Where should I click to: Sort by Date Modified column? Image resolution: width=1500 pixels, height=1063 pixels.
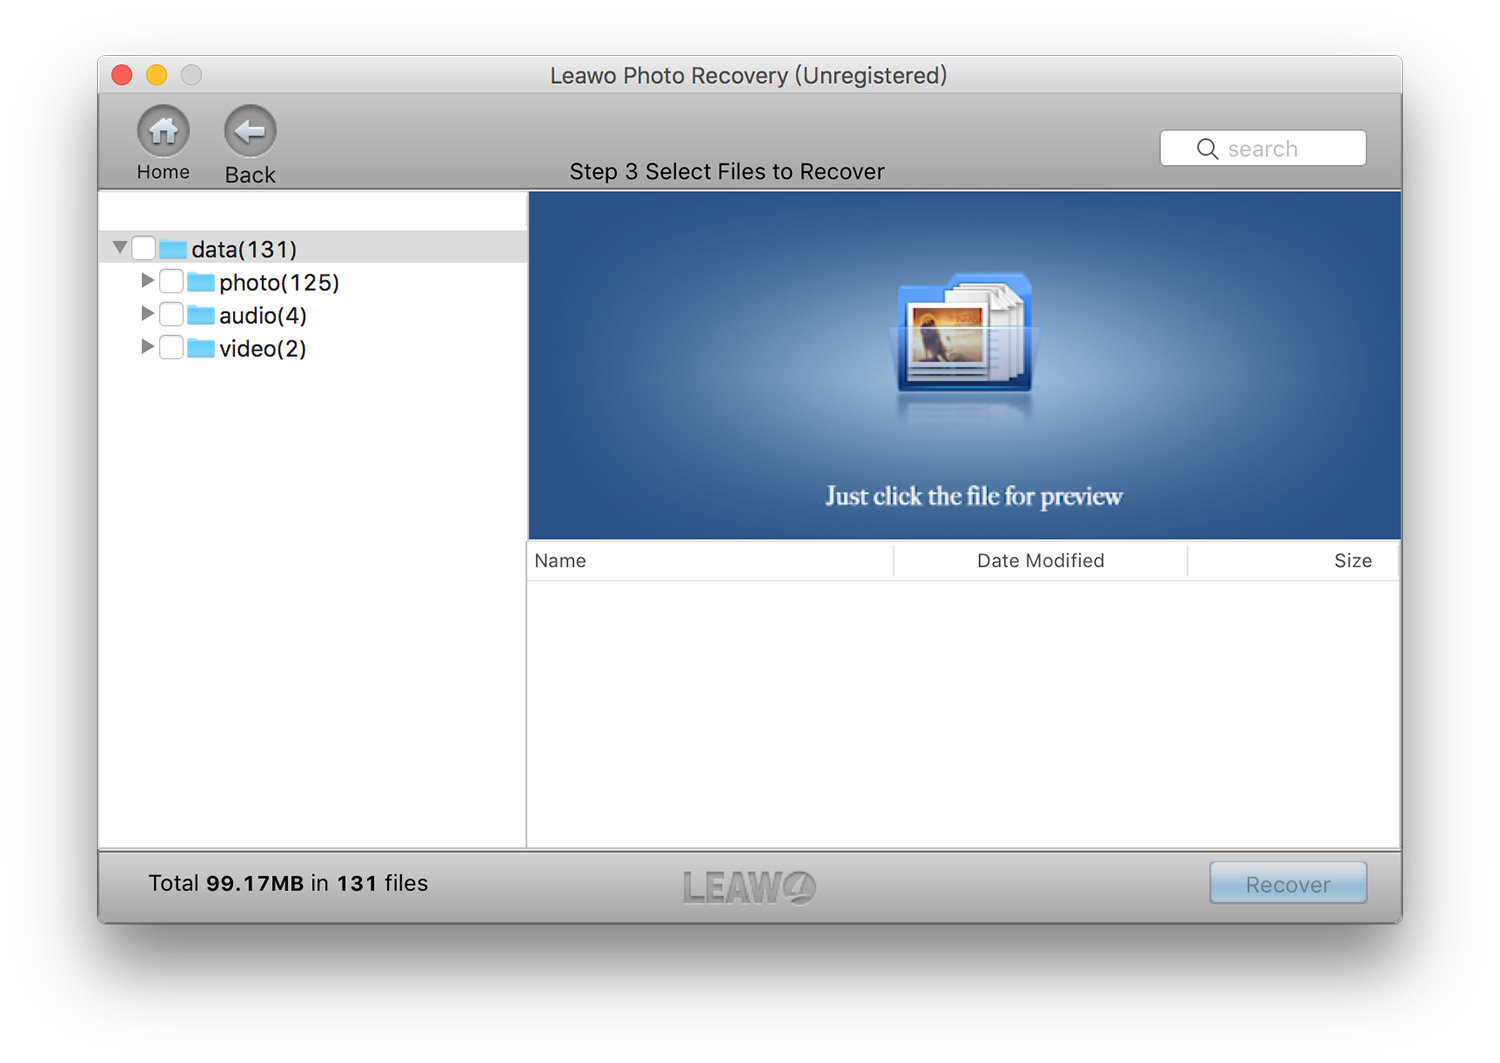point(1040,561)
